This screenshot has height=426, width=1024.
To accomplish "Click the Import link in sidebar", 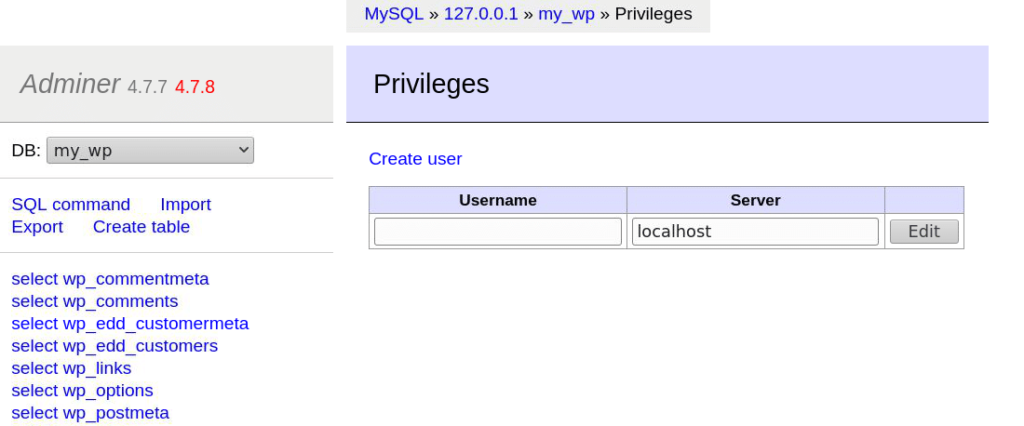I will click(185, 204).
